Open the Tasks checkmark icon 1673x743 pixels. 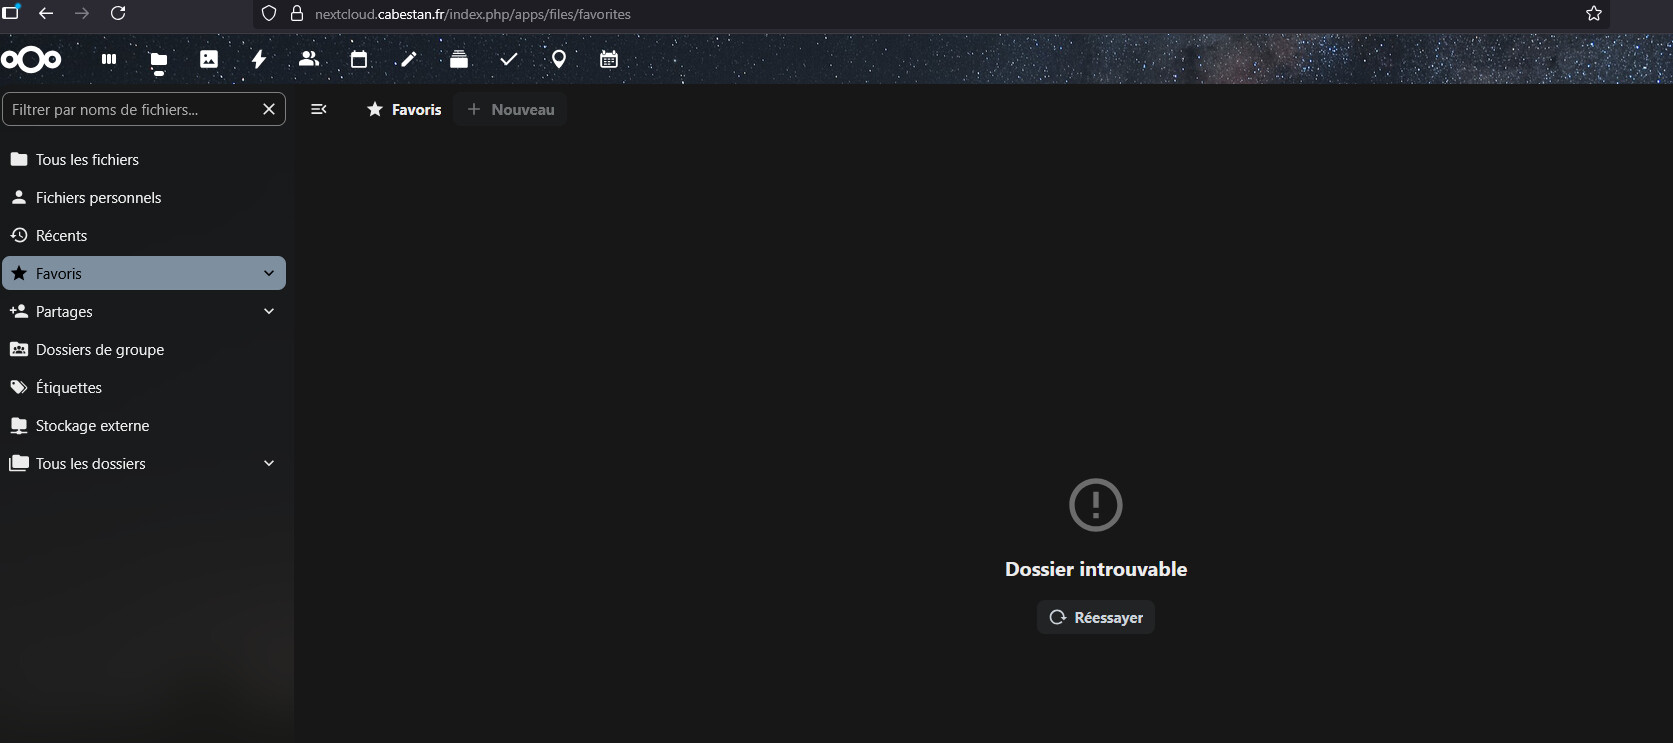[509, 59]
